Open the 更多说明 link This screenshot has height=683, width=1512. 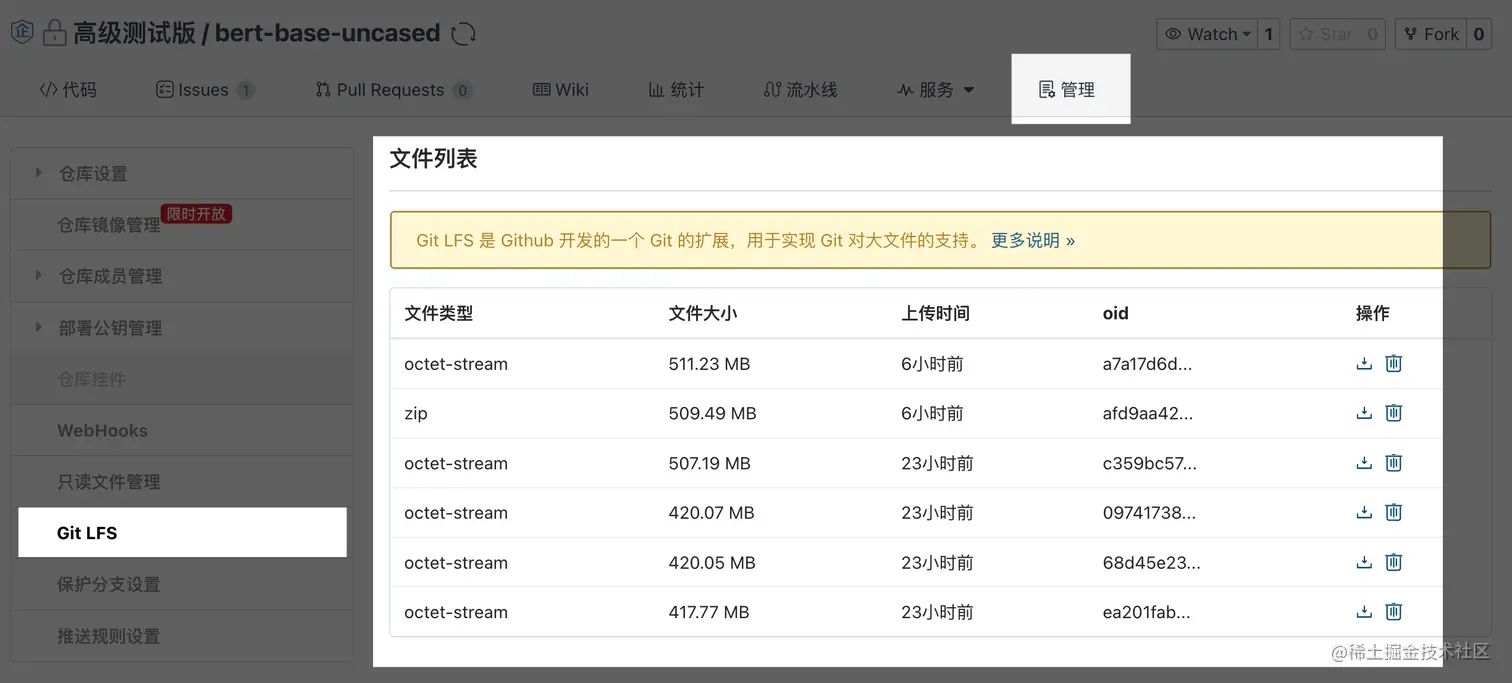1033,240
